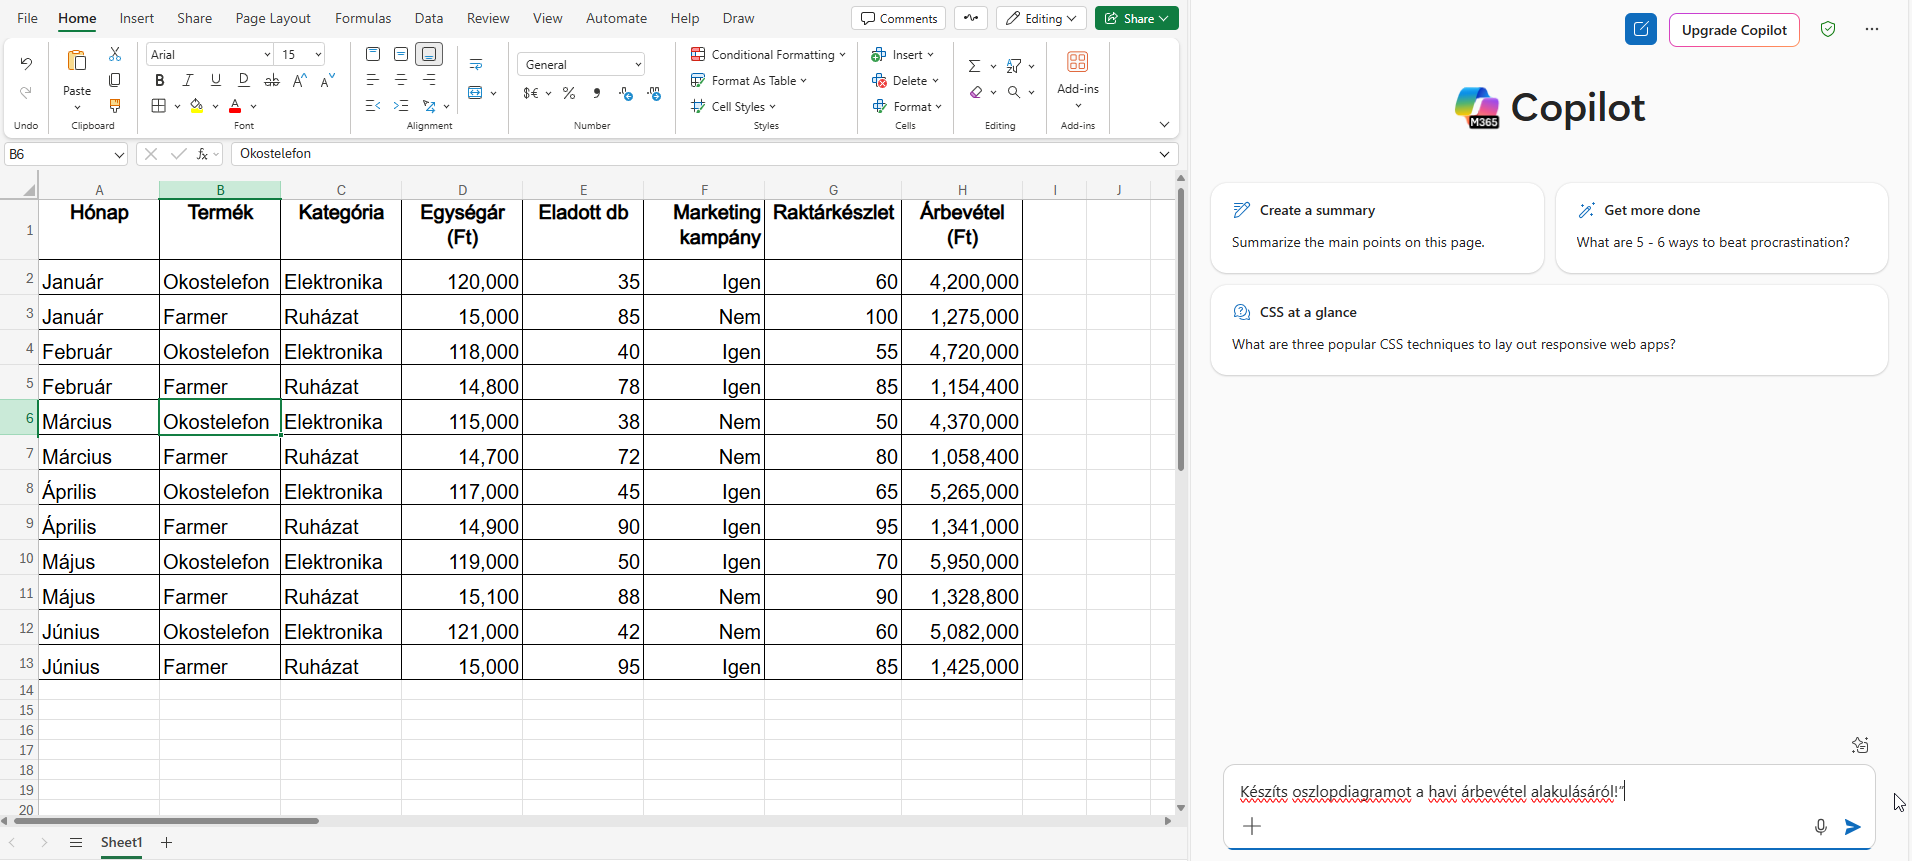Click the AutoSum sigma icon
1912x861 pixels.
click(x=974, y=66)
